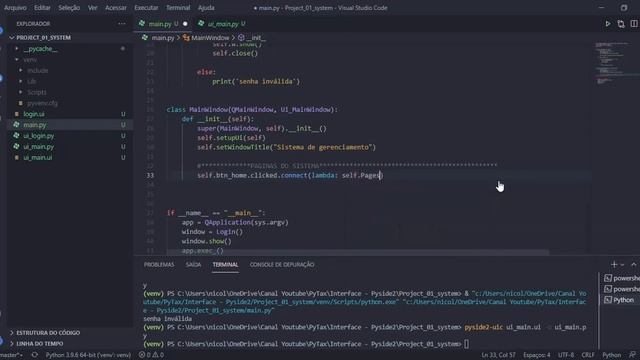Viewport: 640px width, 360px height.
Task: Split the editor with the layout icon
Action: point(634,24)
